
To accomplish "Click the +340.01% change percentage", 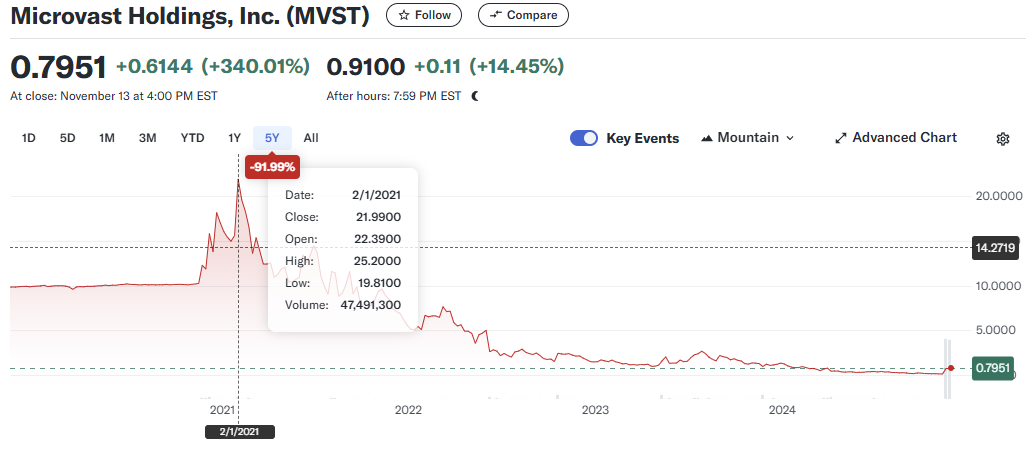I will [256, 67].
